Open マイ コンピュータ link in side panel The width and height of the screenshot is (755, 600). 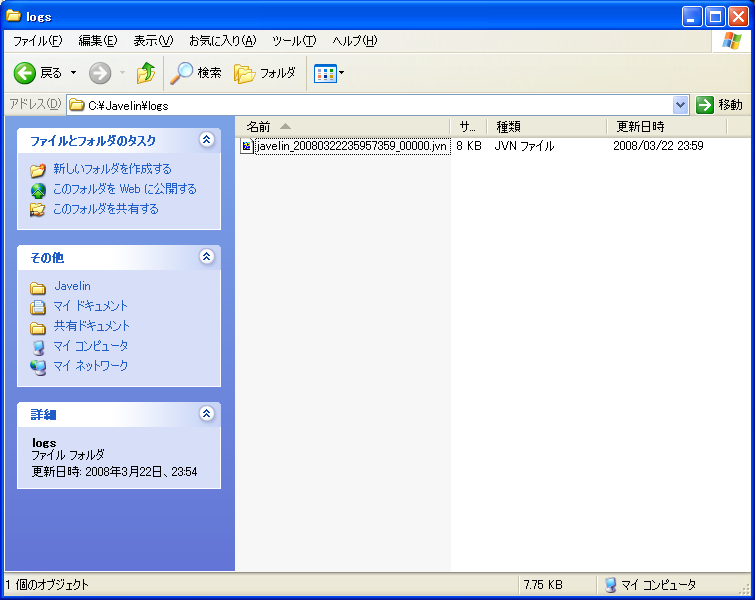tap(91, 346)
